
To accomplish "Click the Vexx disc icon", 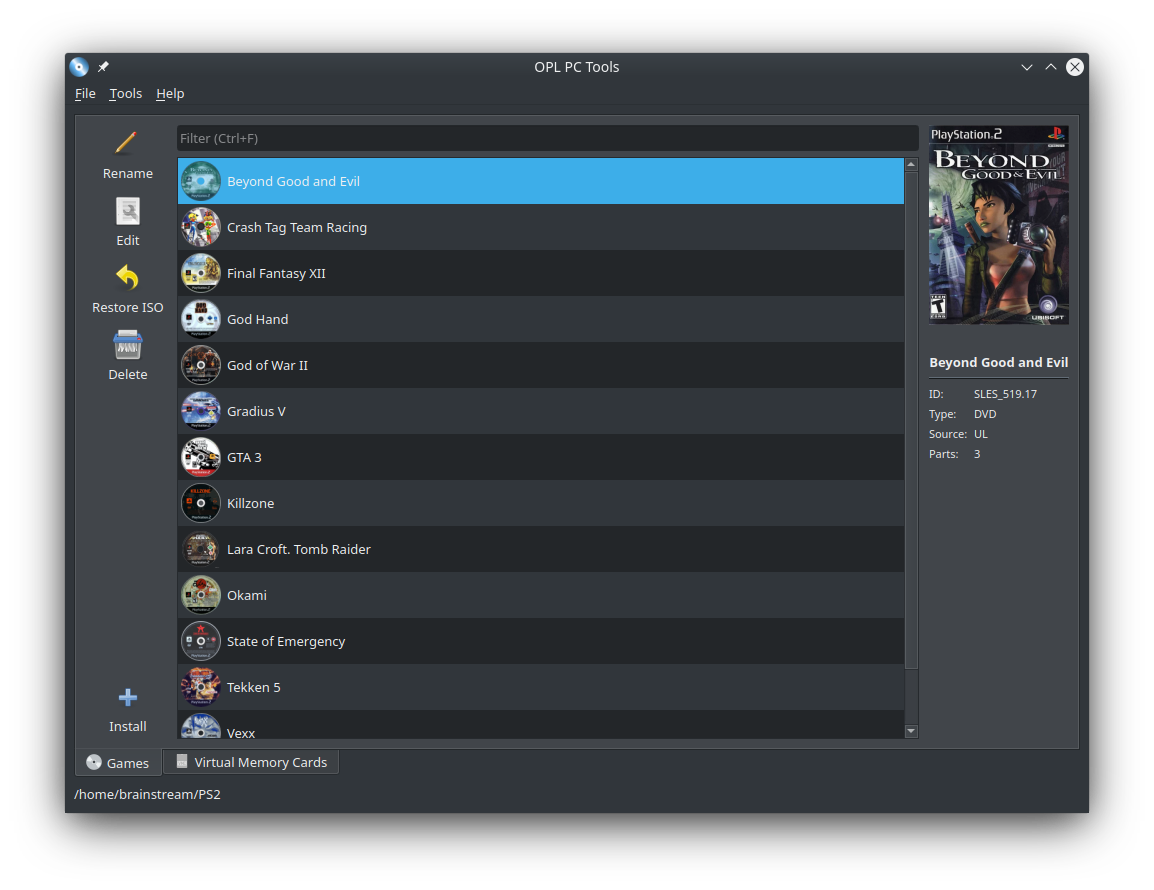I will (201, 726).
